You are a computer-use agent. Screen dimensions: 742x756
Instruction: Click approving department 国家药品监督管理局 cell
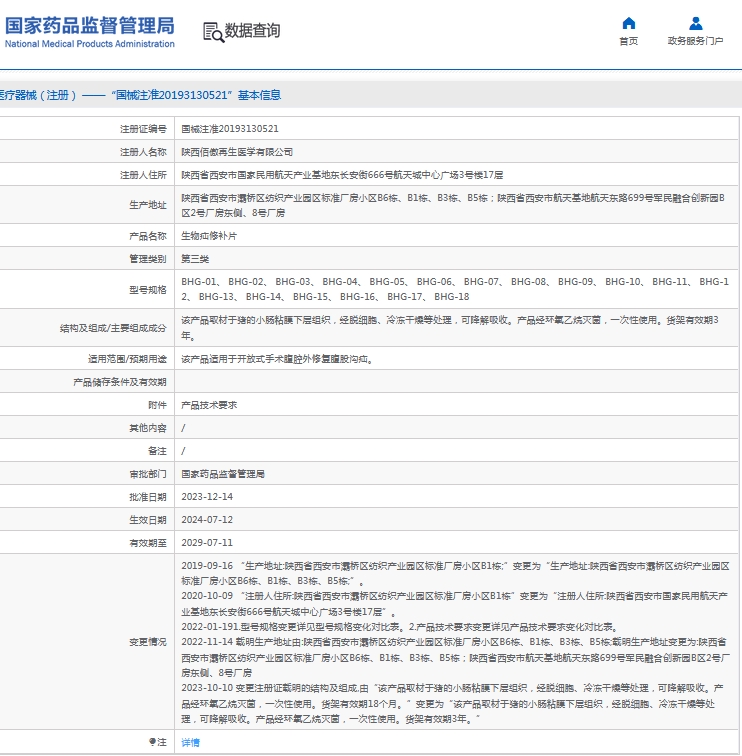coord(223,474)
